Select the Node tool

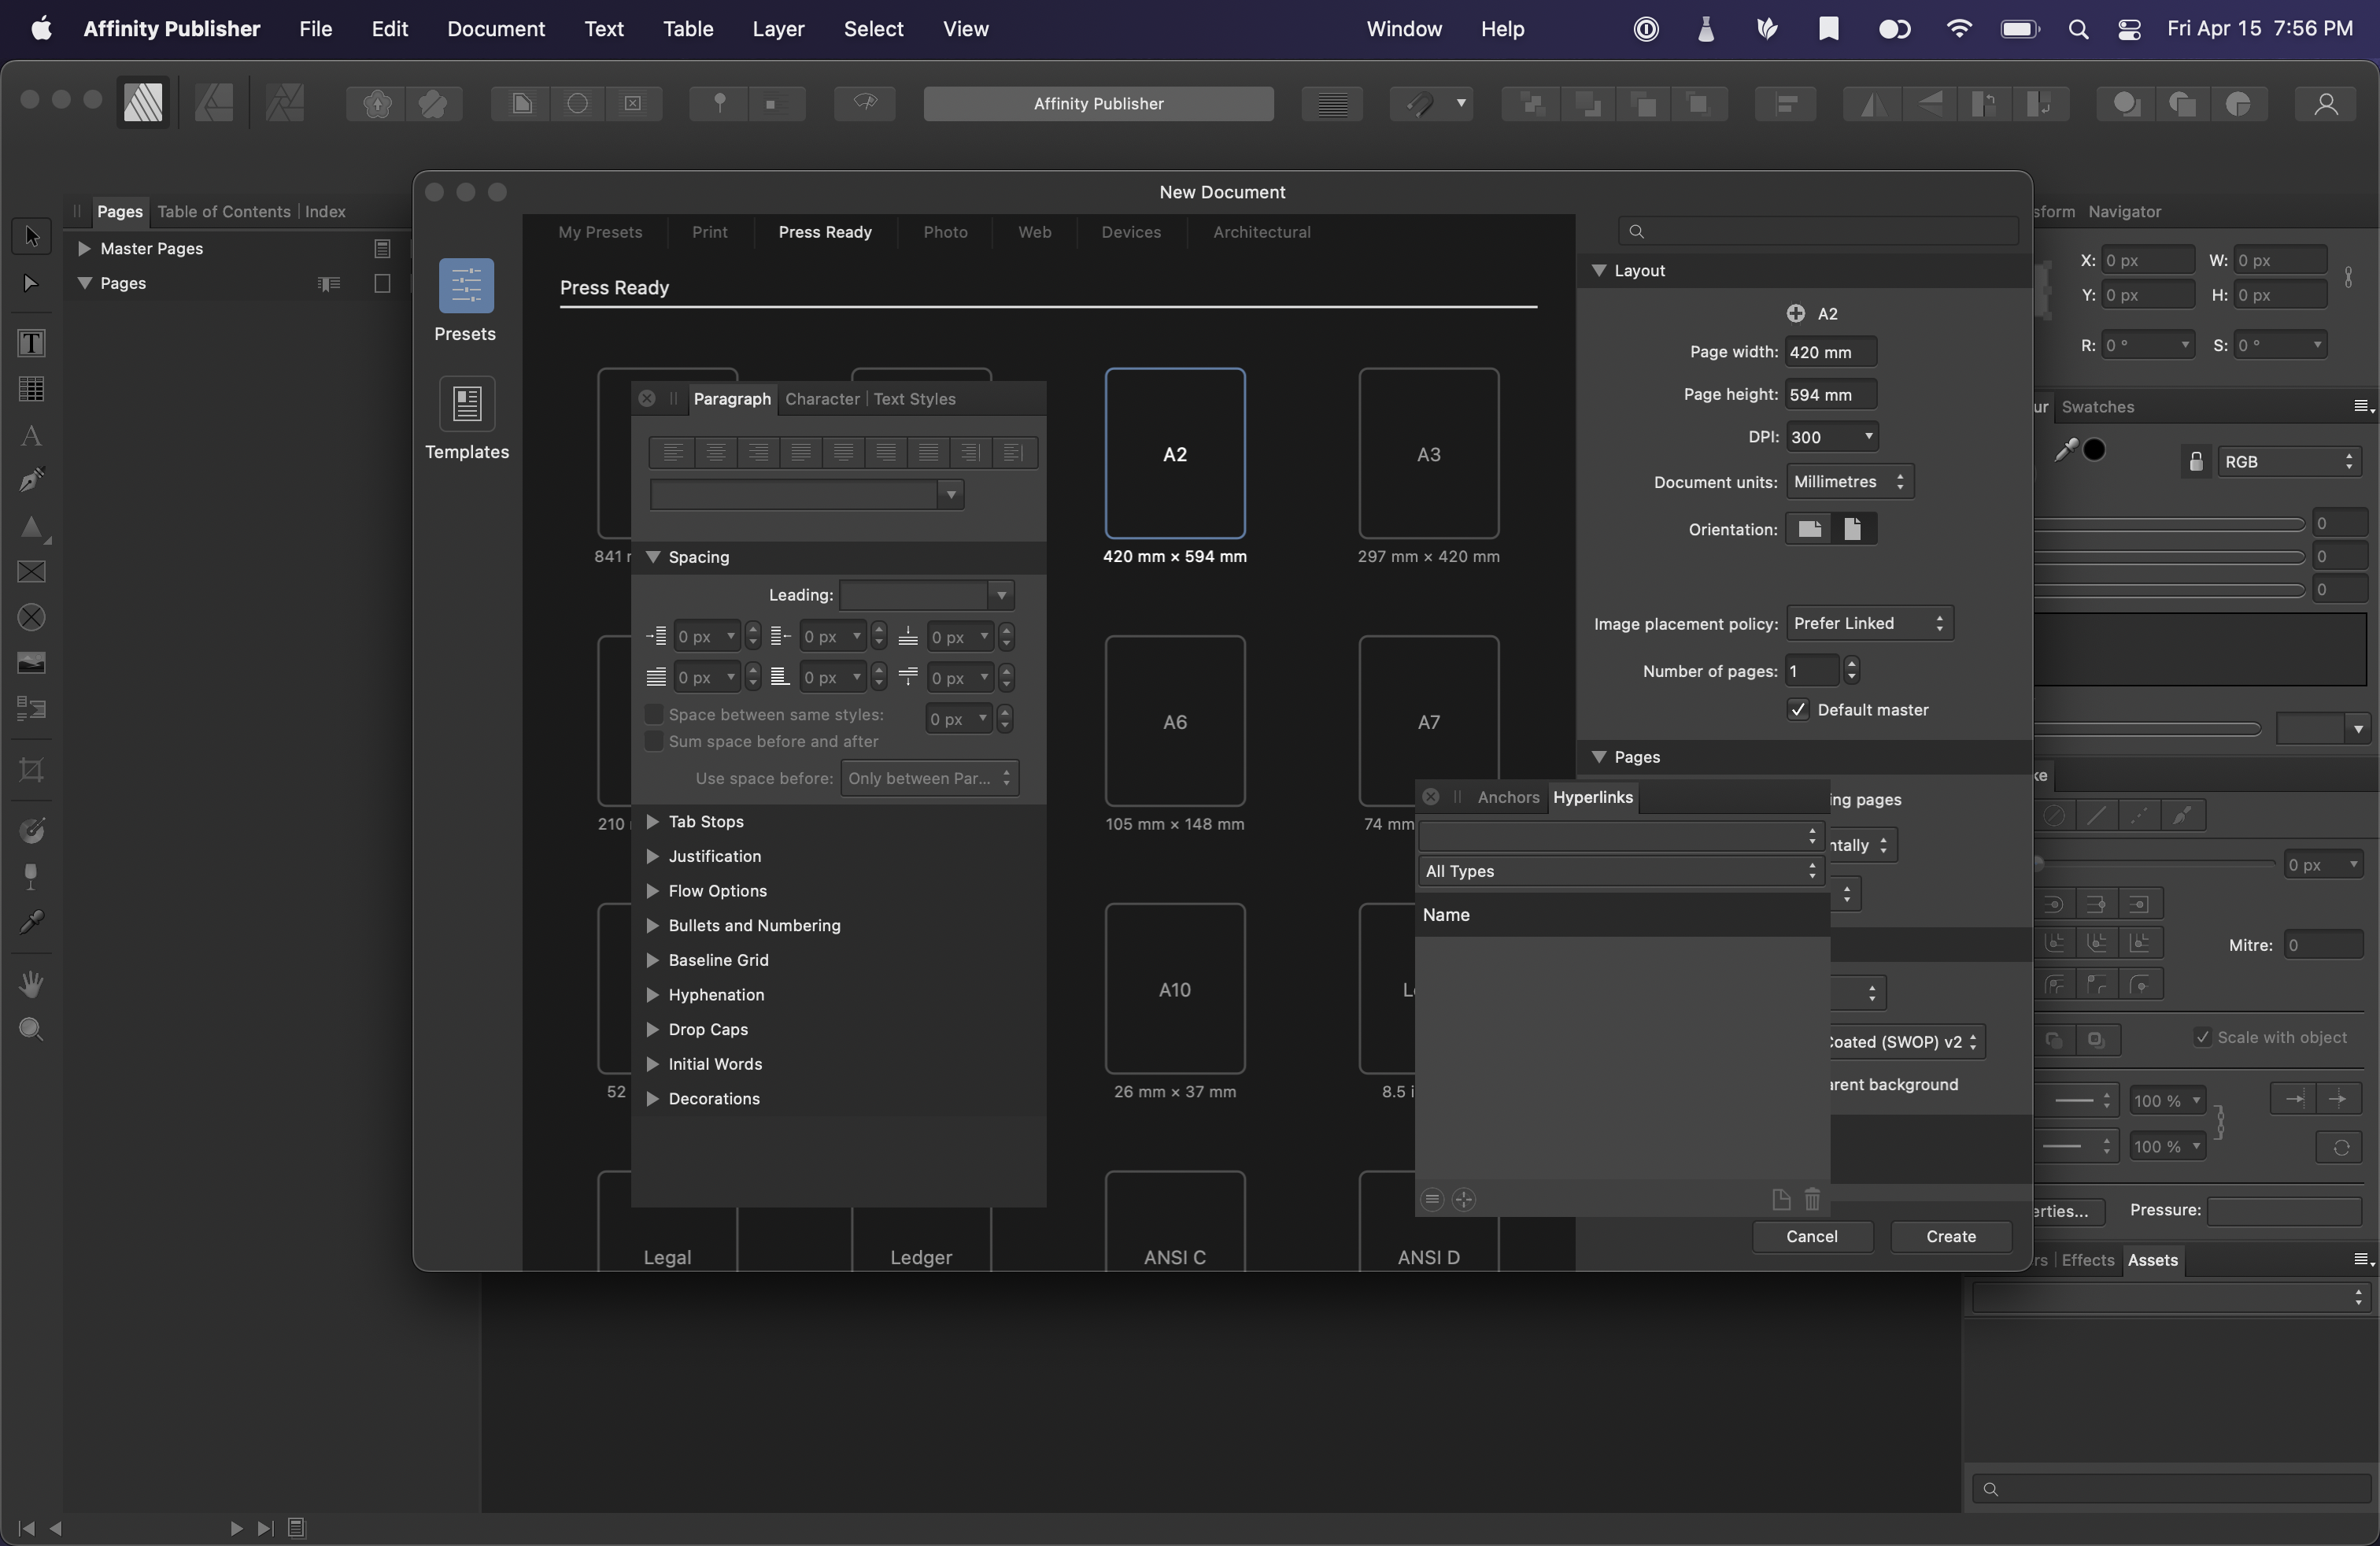coord(31,284)
